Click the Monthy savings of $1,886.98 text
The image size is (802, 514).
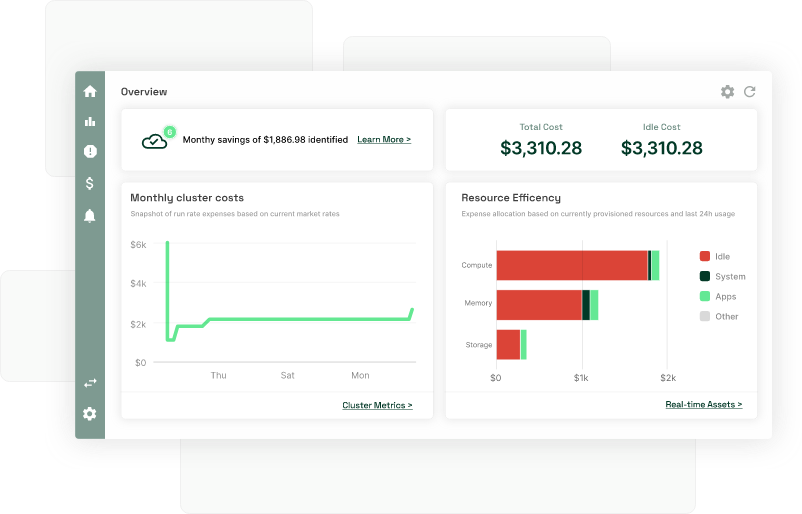(265, 140)
